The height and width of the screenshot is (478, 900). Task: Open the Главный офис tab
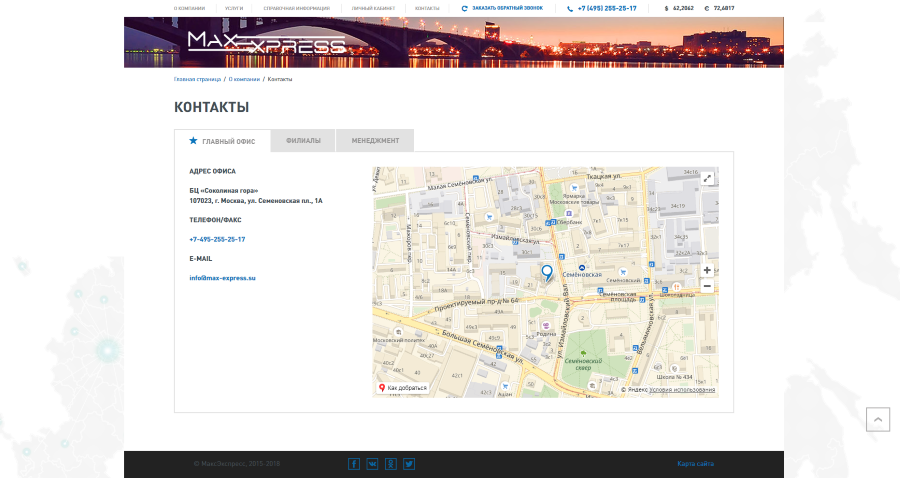pos(222,141)
